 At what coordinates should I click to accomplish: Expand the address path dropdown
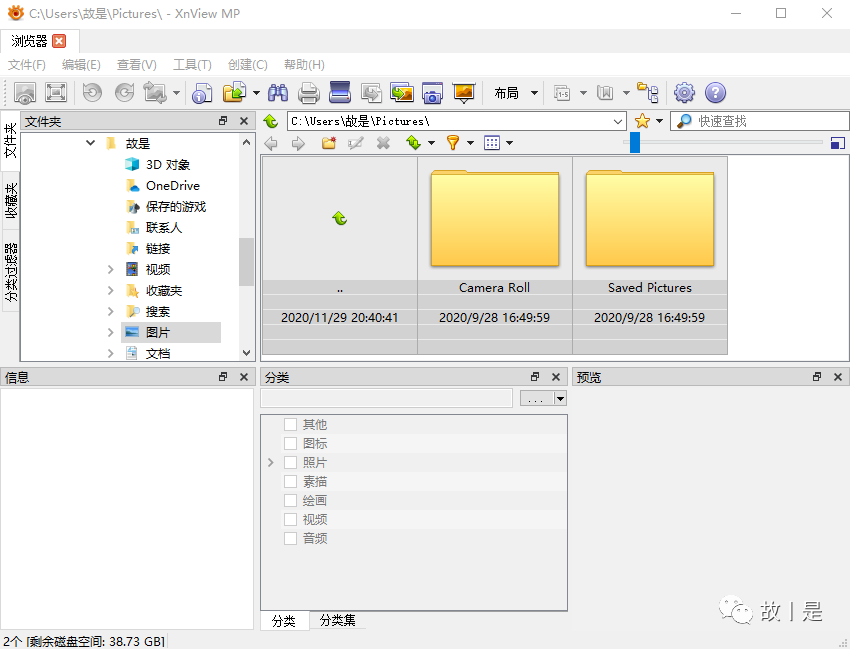[x=617, y=121]
